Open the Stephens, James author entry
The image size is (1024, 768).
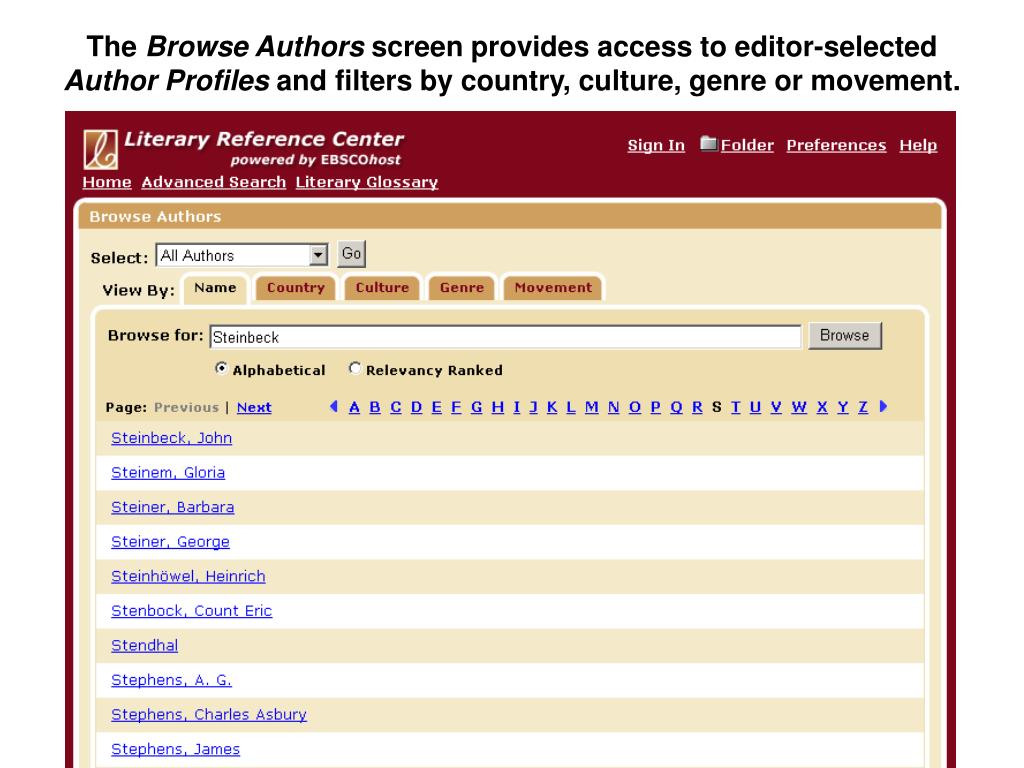click(x=176, y=750)
